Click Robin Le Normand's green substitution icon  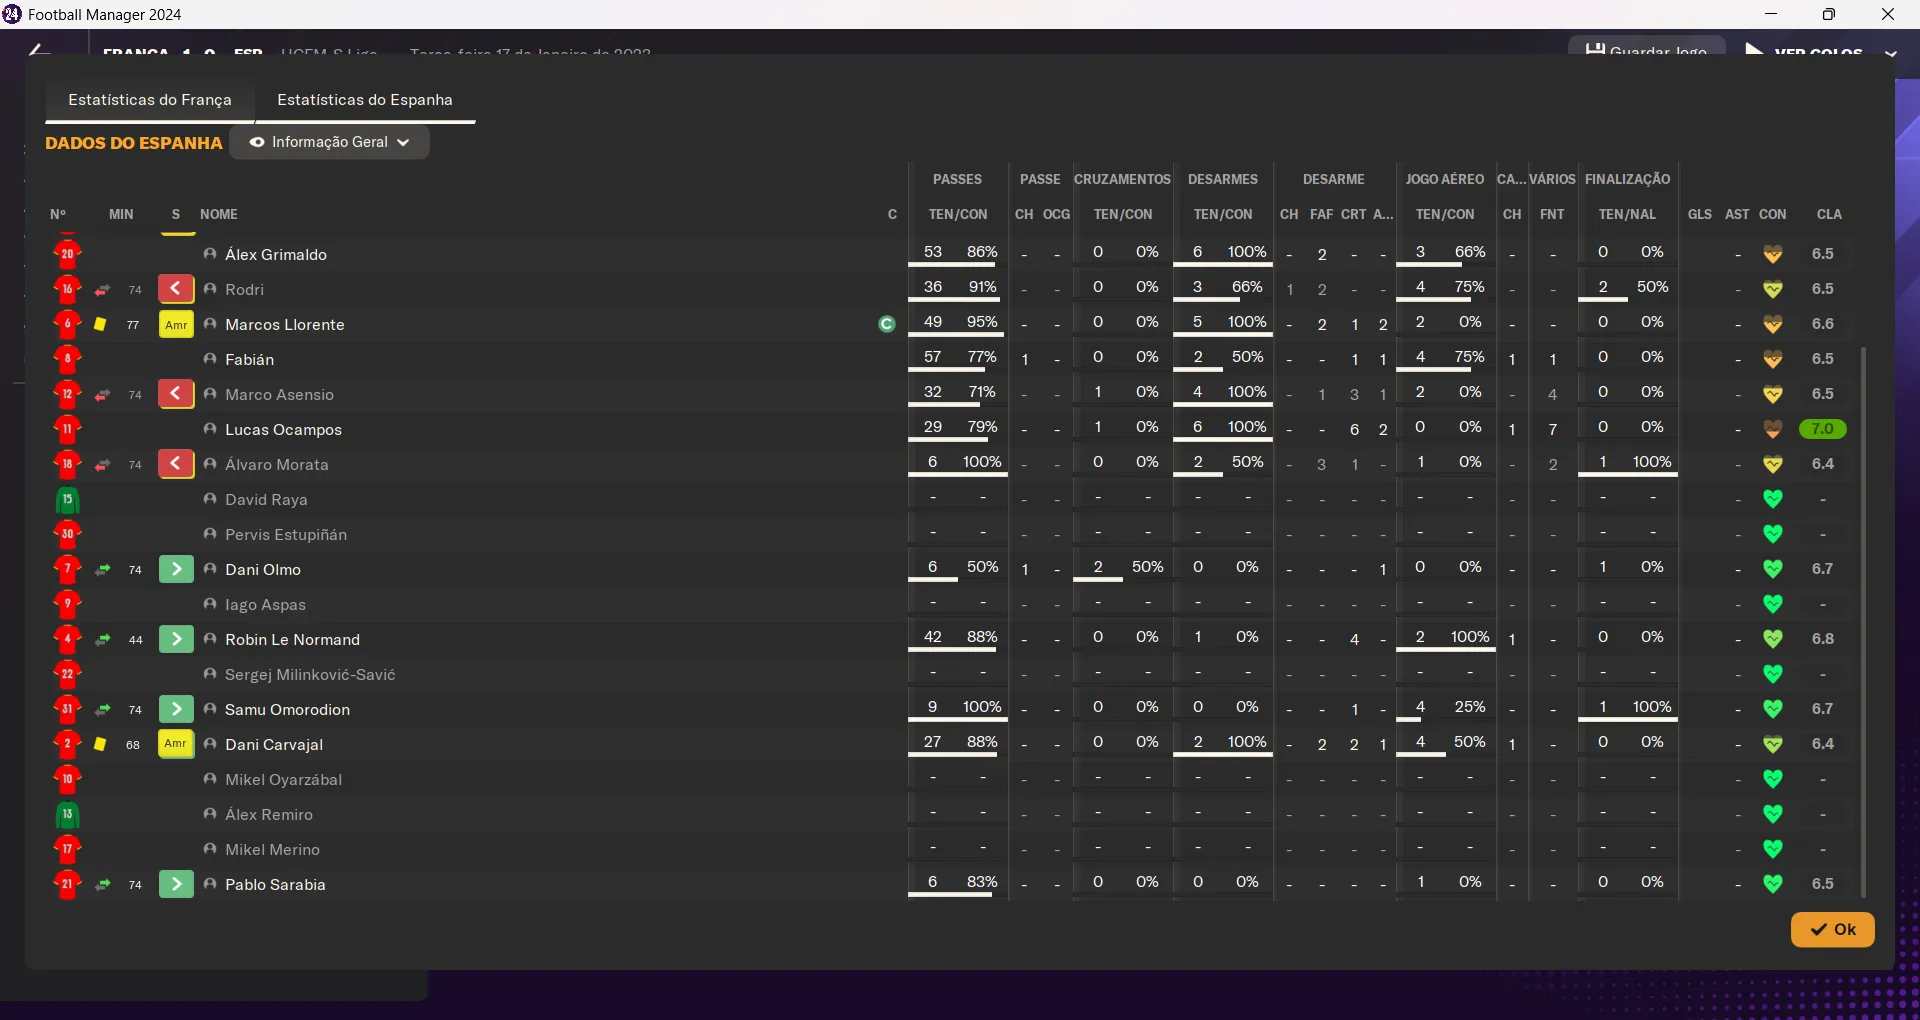(176, 639)
